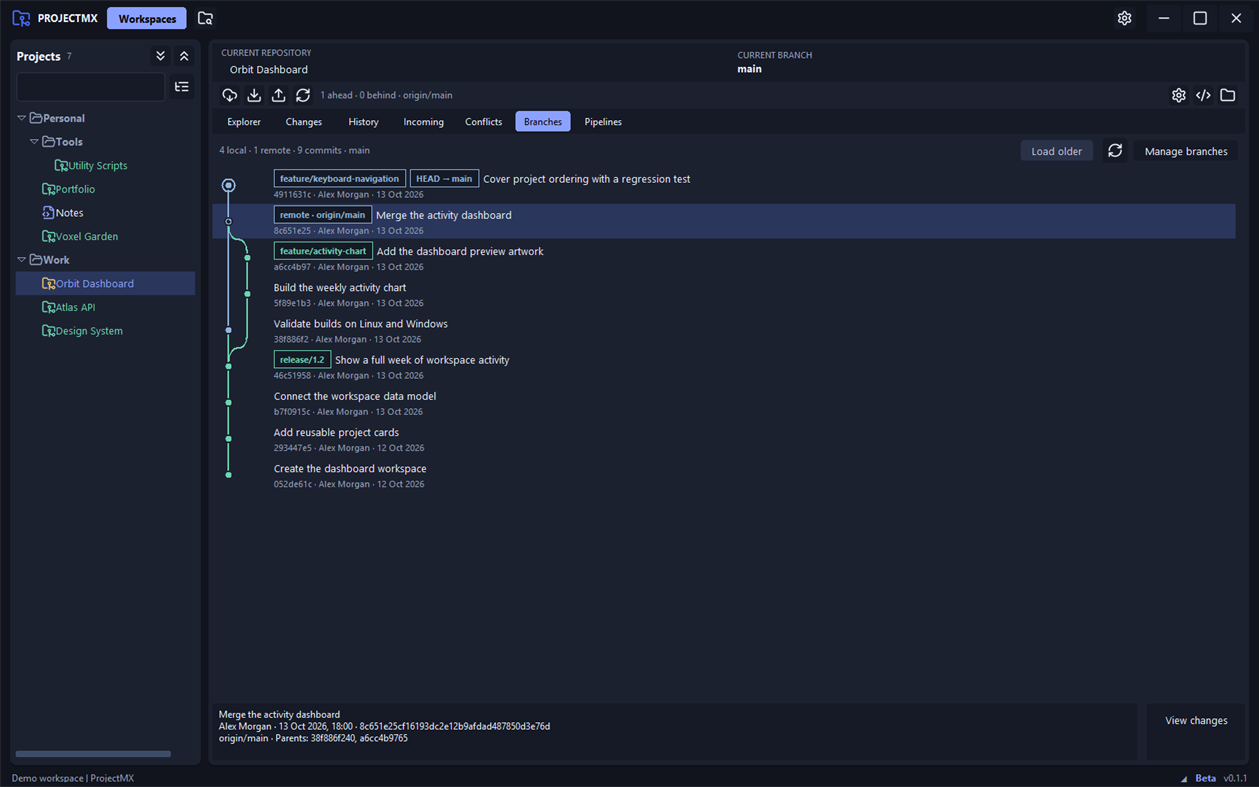The height and width of the screenshot is (787, 1259).
Task: Click the current branch name "main"
Action: (750, 69)
